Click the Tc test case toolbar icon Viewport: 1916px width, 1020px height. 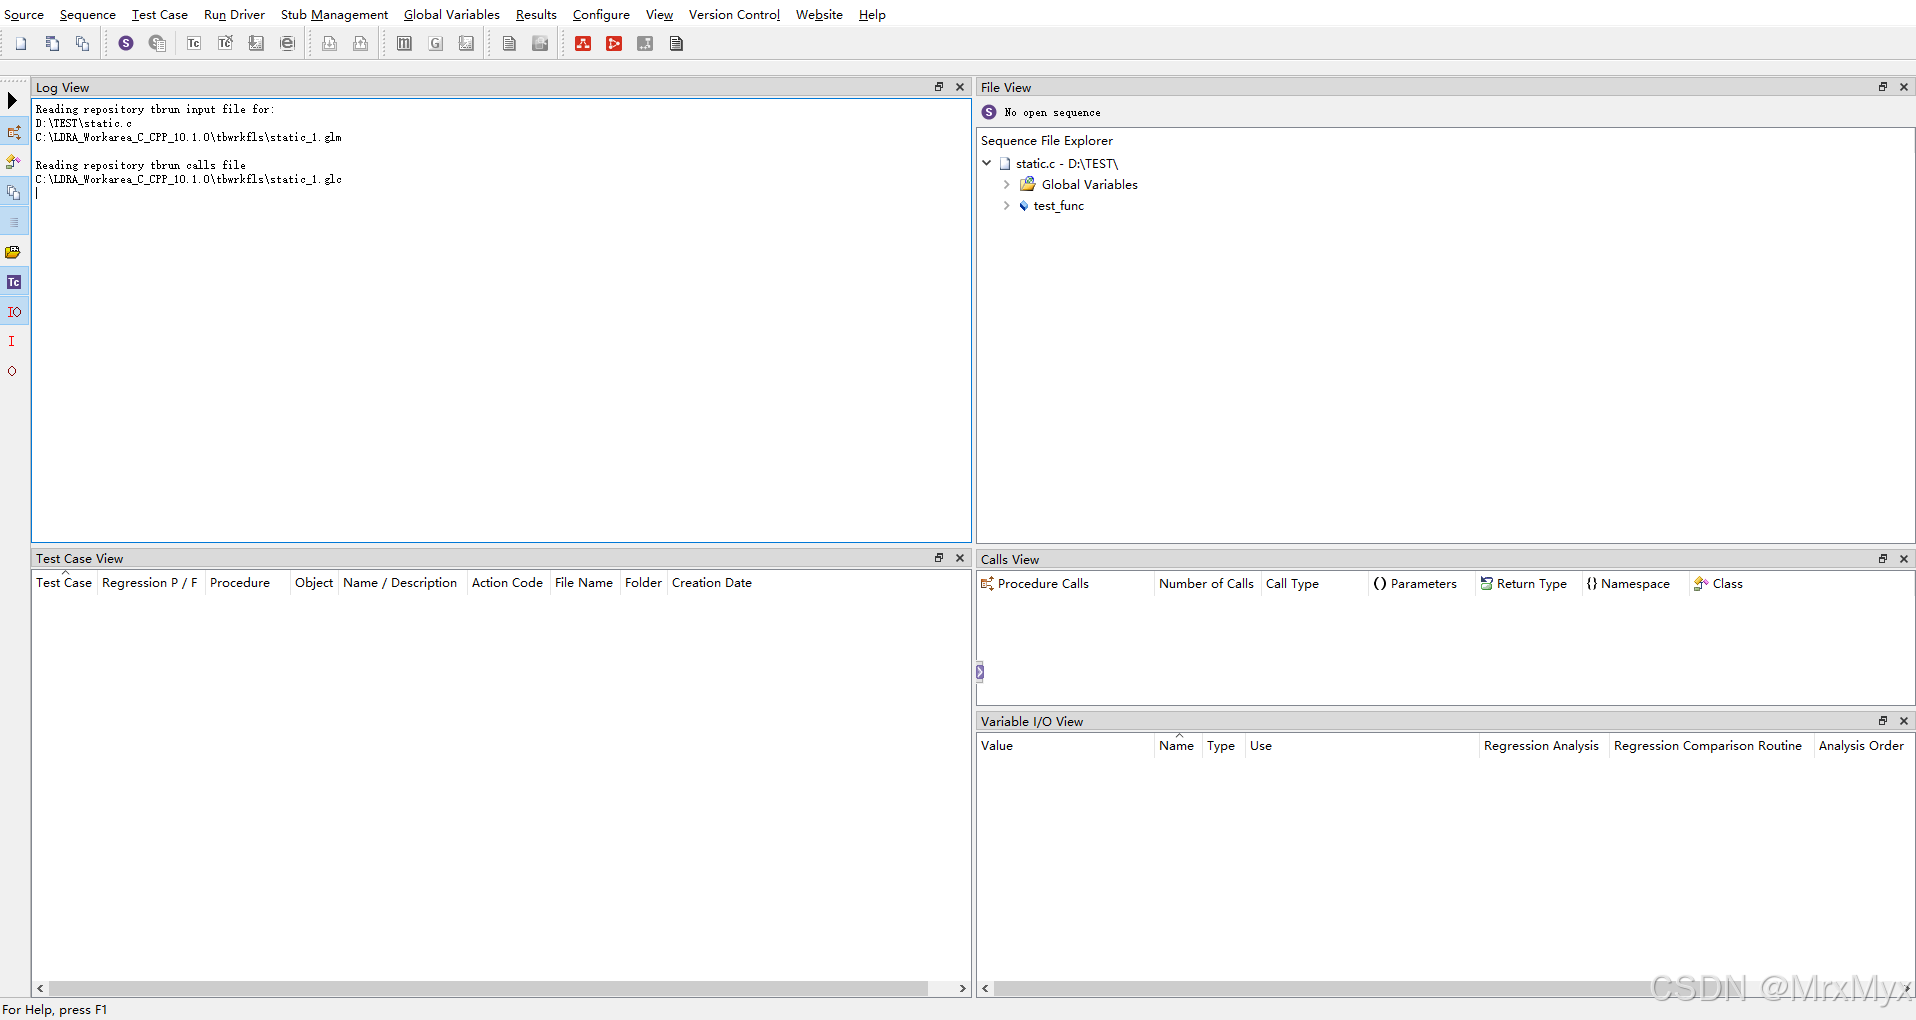(x=194, y=43)
